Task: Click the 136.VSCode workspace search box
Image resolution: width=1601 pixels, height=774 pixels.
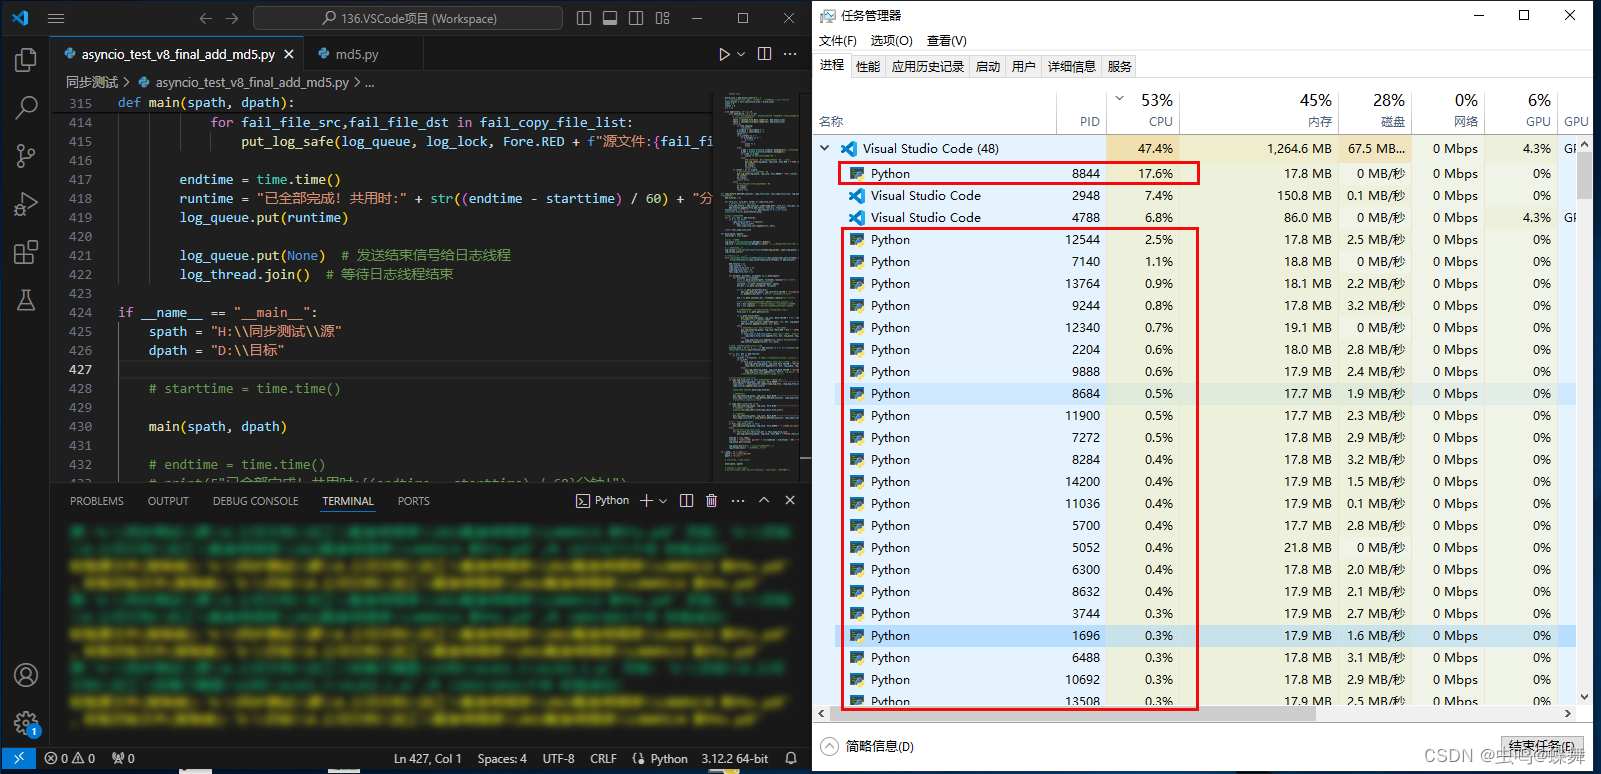Action: pyautogui.click(x=408, y=18)
